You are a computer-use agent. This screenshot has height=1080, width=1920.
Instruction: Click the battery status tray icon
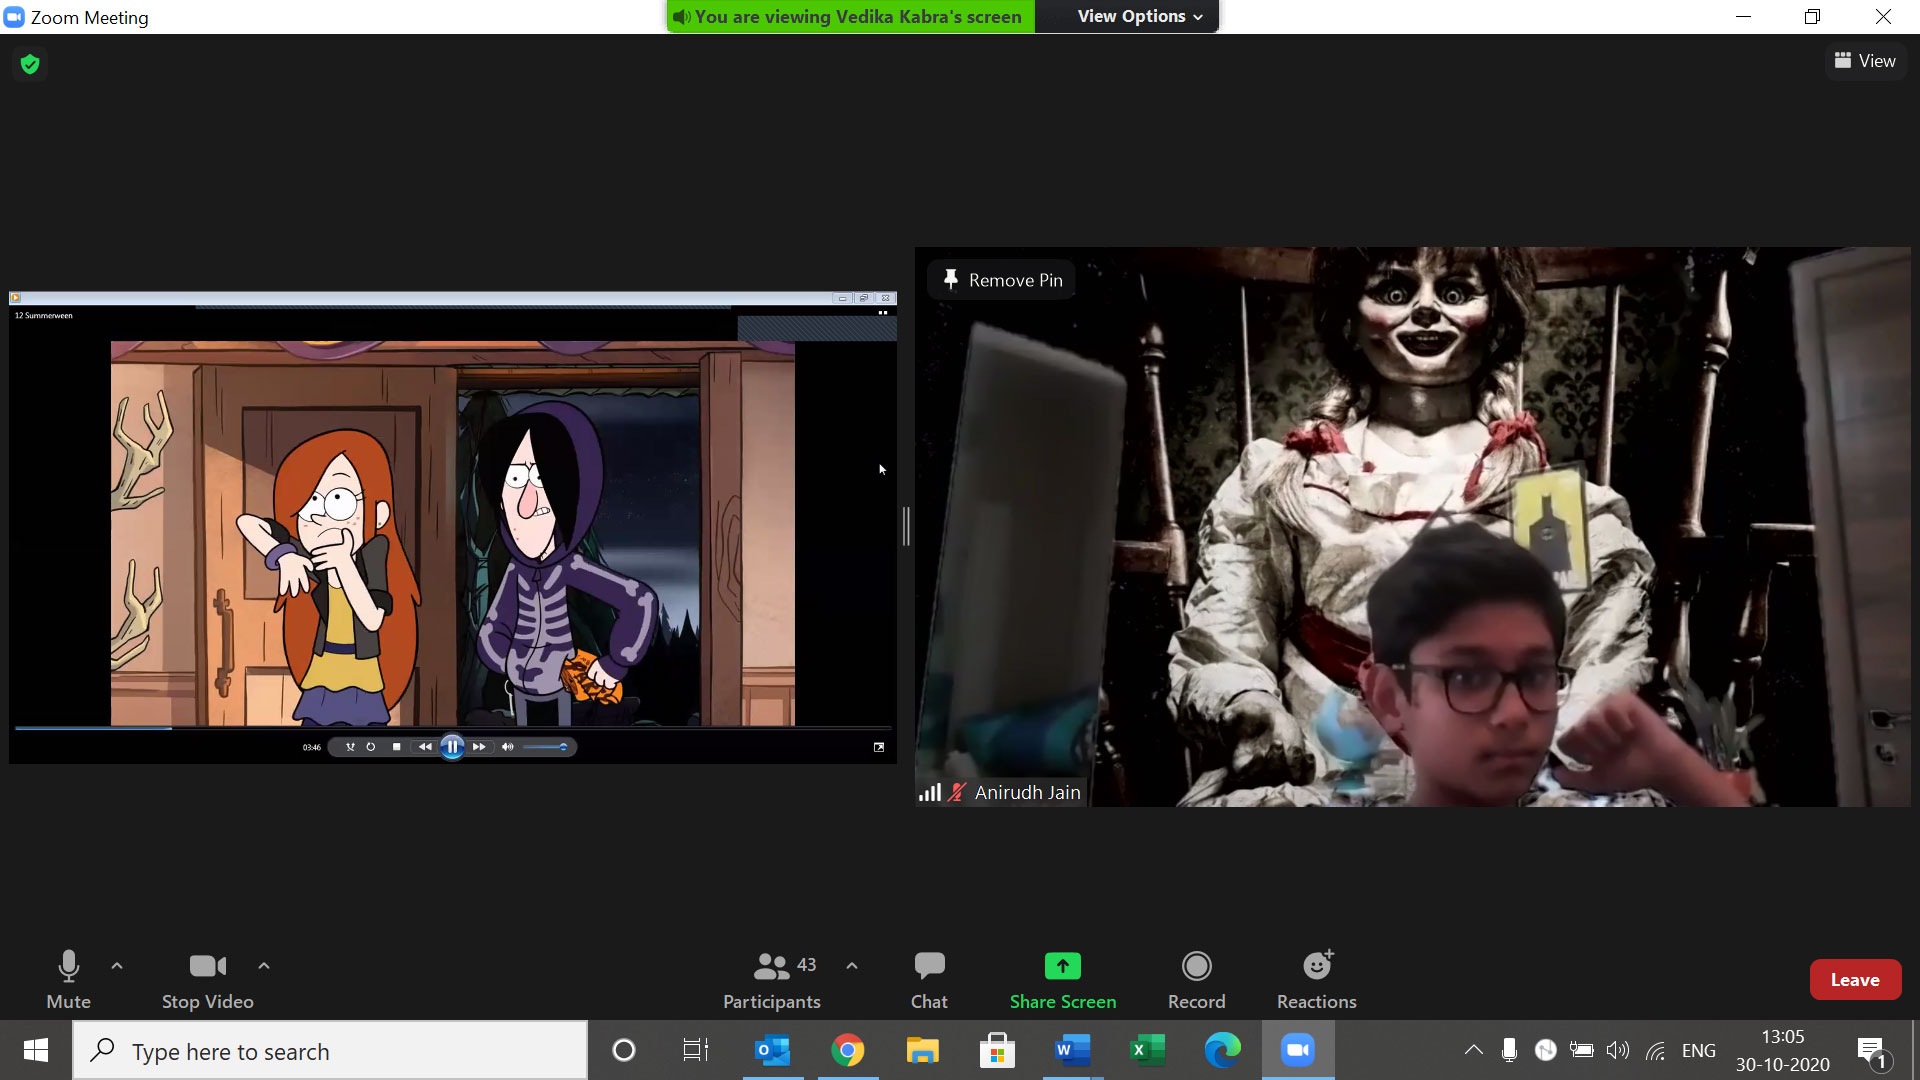[1581, 1050]
